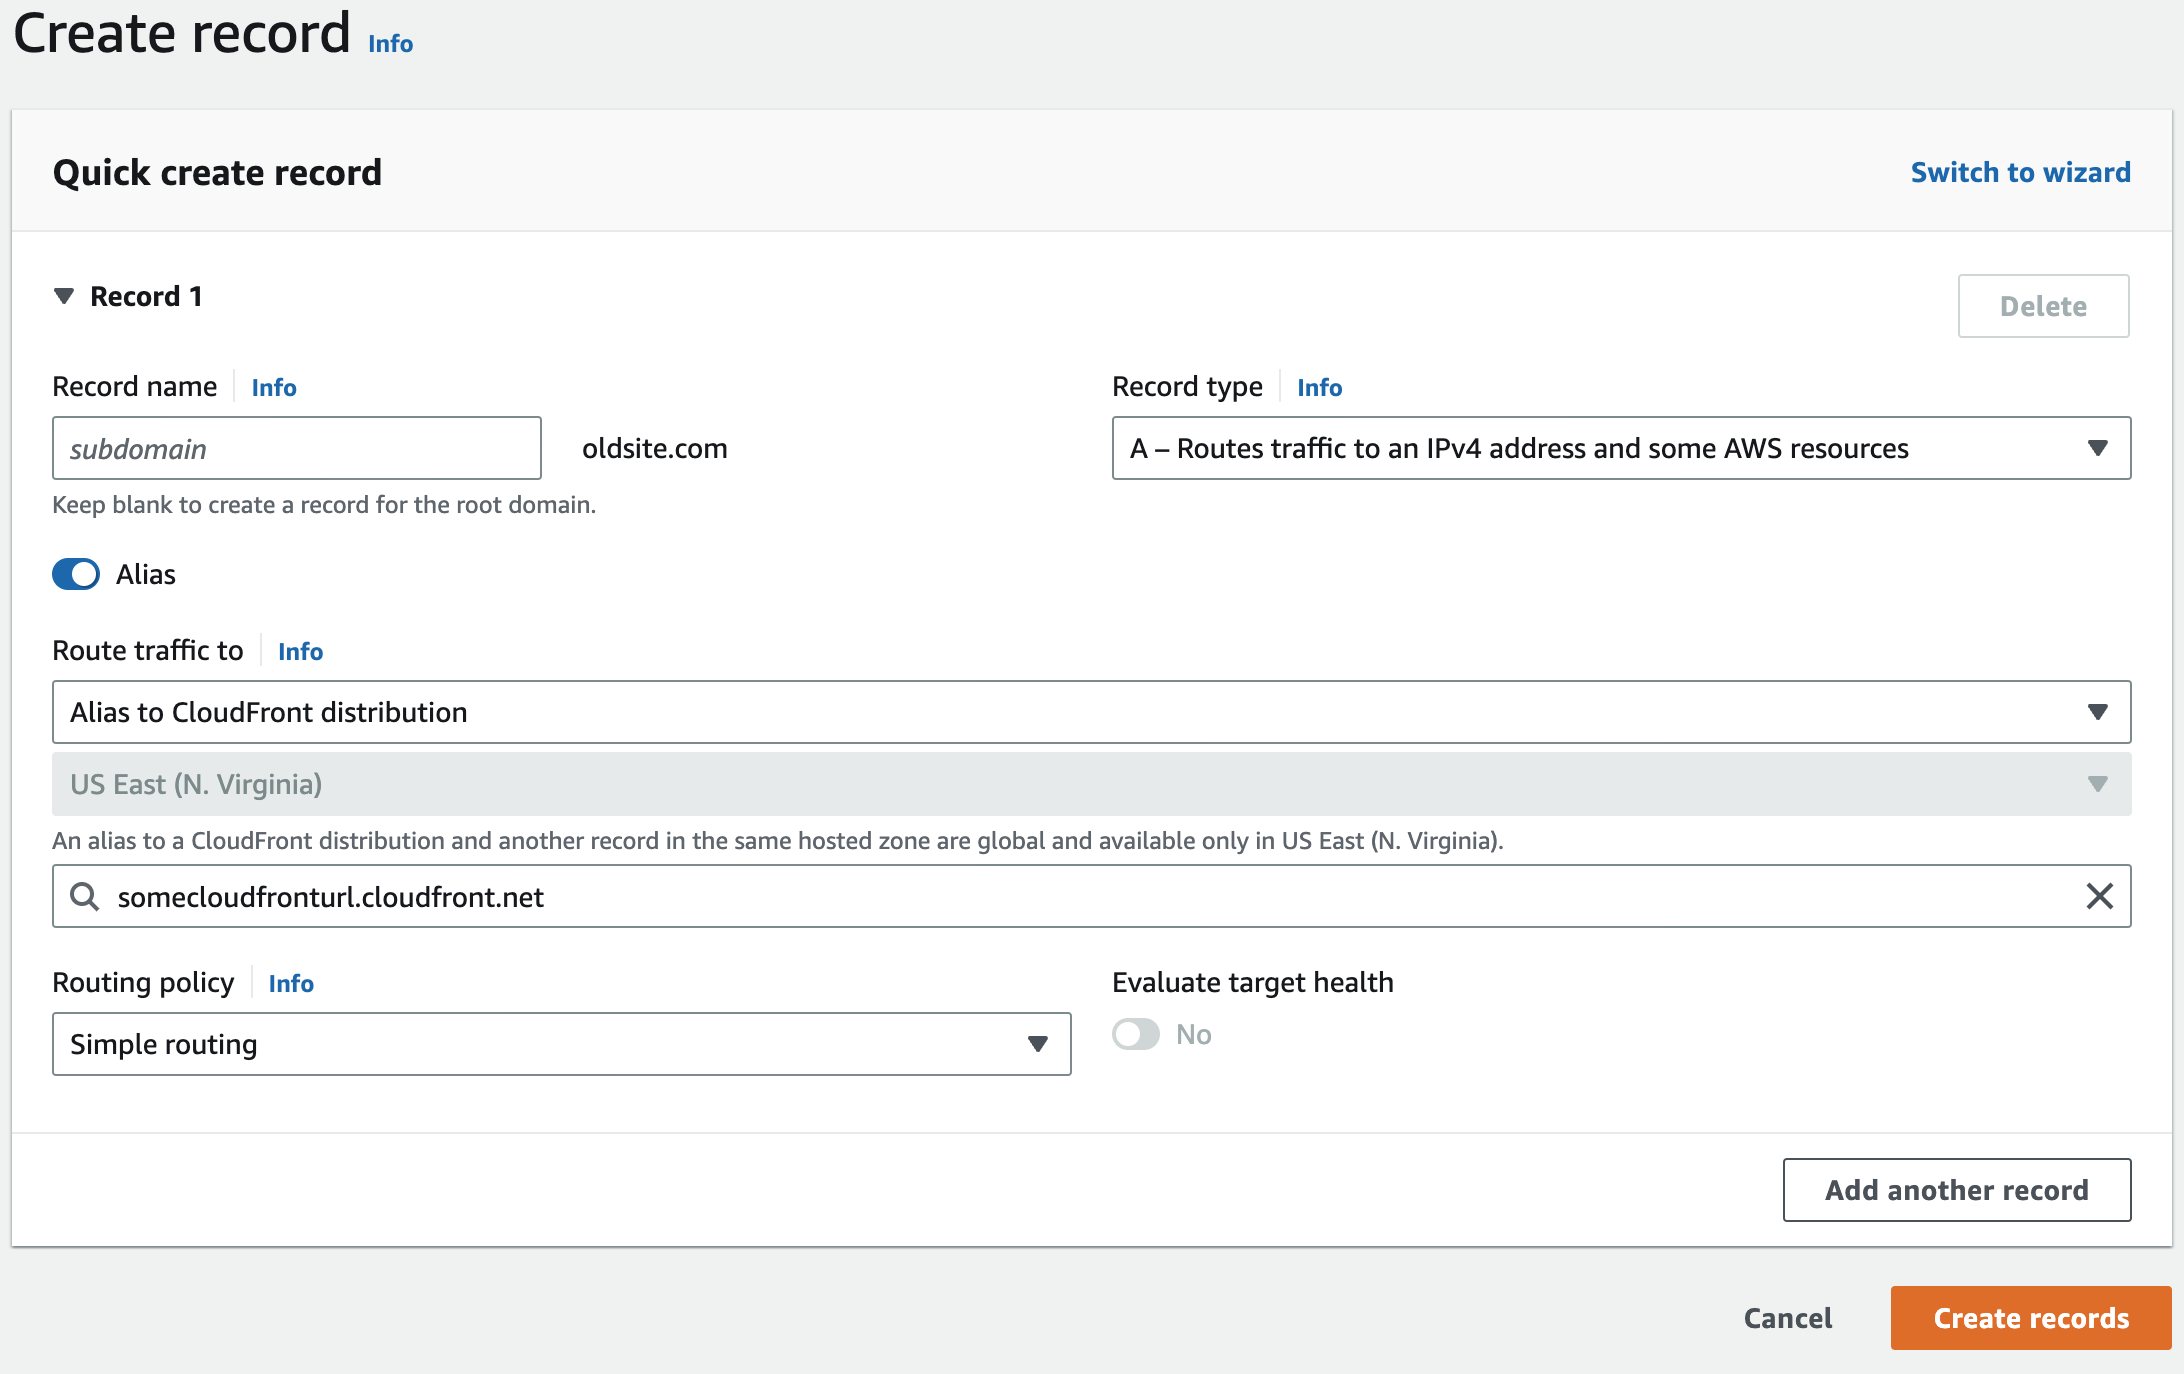
Task: Open Info link next to Create record heading
Action: click(390, 43)
